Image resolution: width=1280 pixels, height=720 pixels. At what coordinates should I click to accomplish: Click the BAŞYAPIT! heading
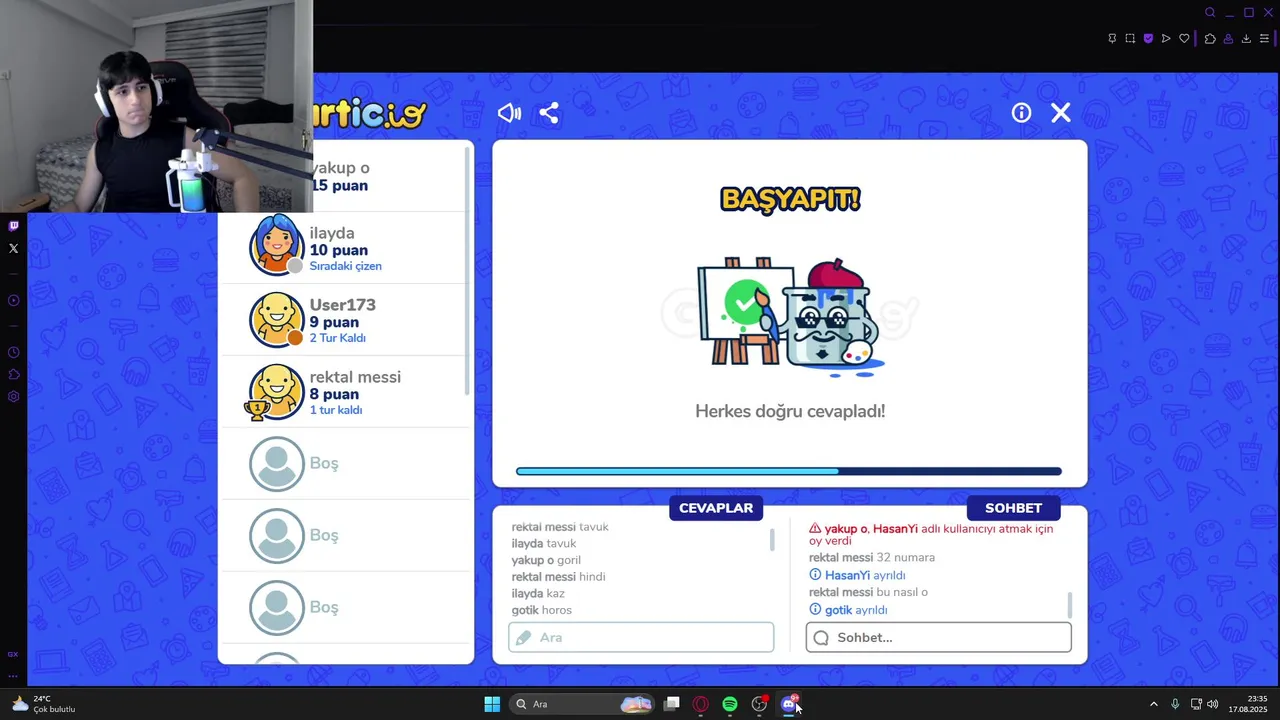click(790, 199)
